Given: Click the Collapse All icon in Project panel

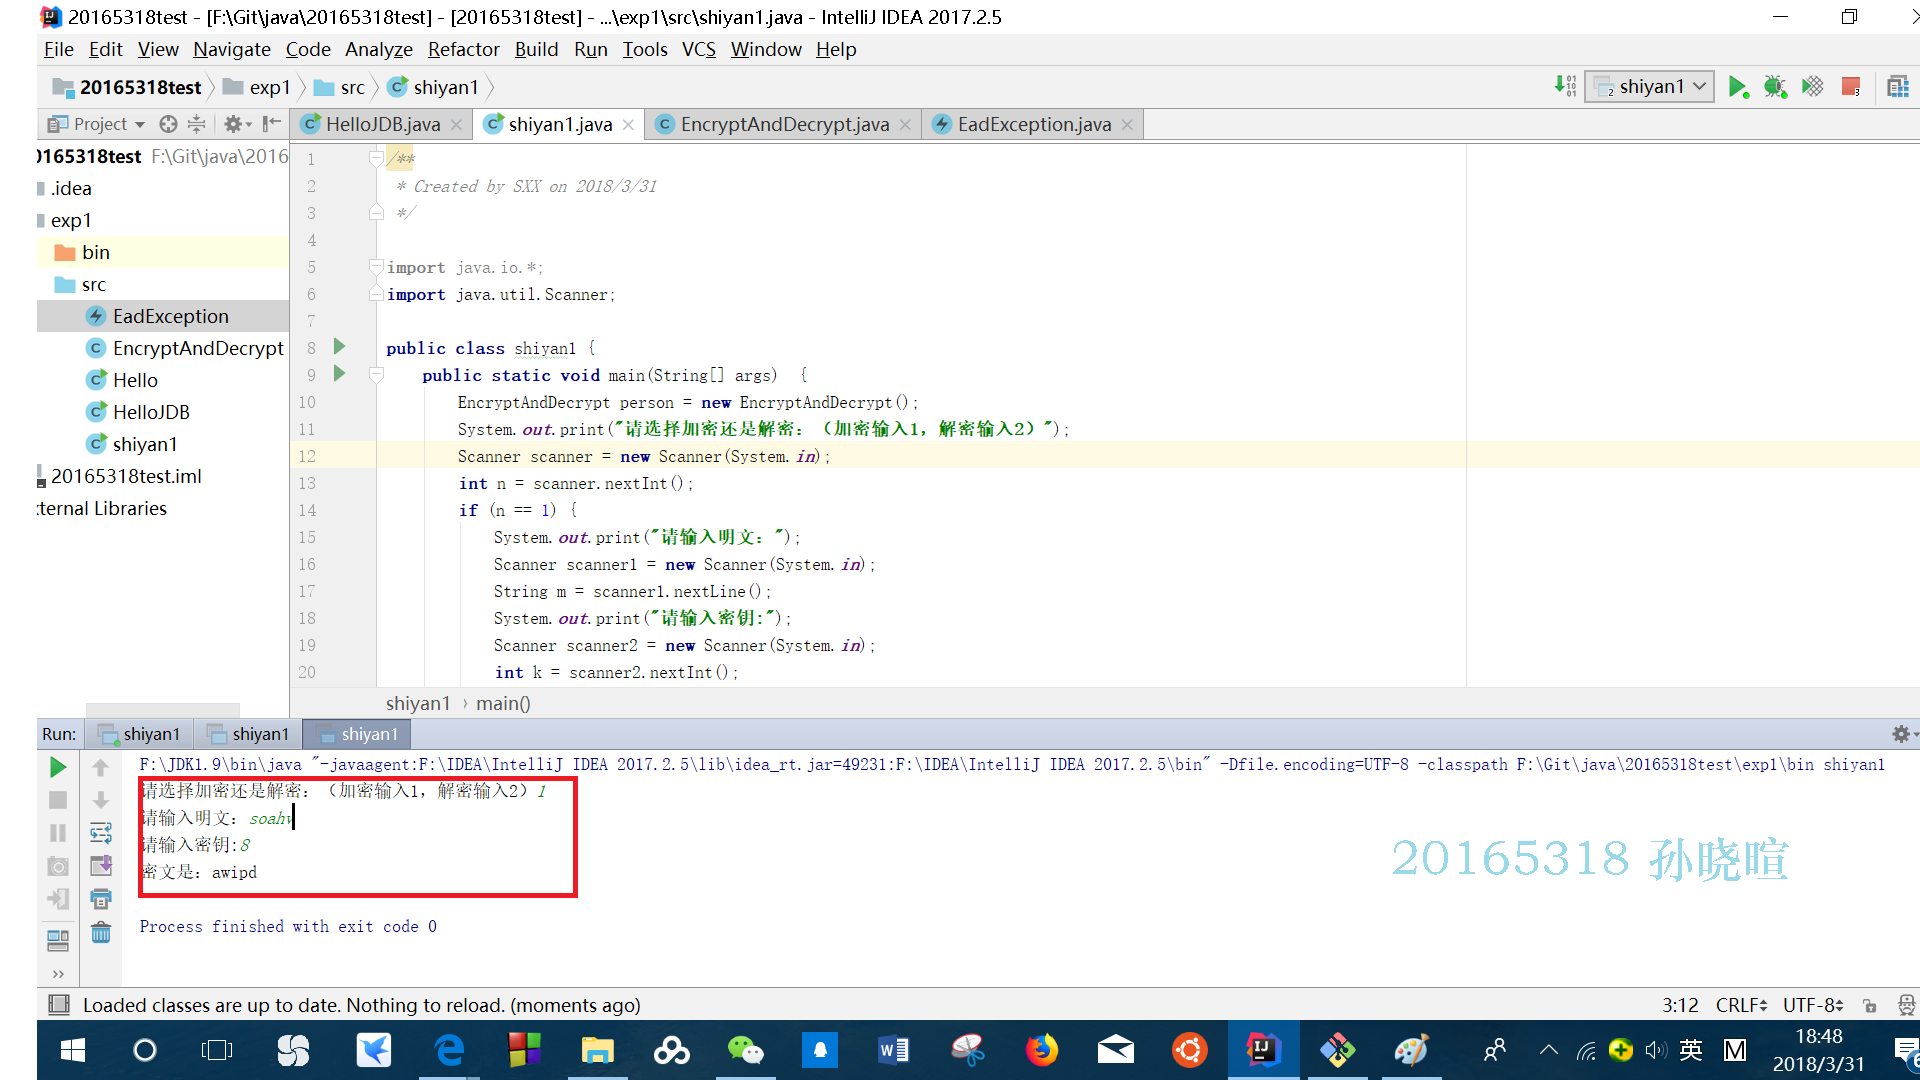Looking at the screenshot, I should pyautogui.click(x=197, y=124).
